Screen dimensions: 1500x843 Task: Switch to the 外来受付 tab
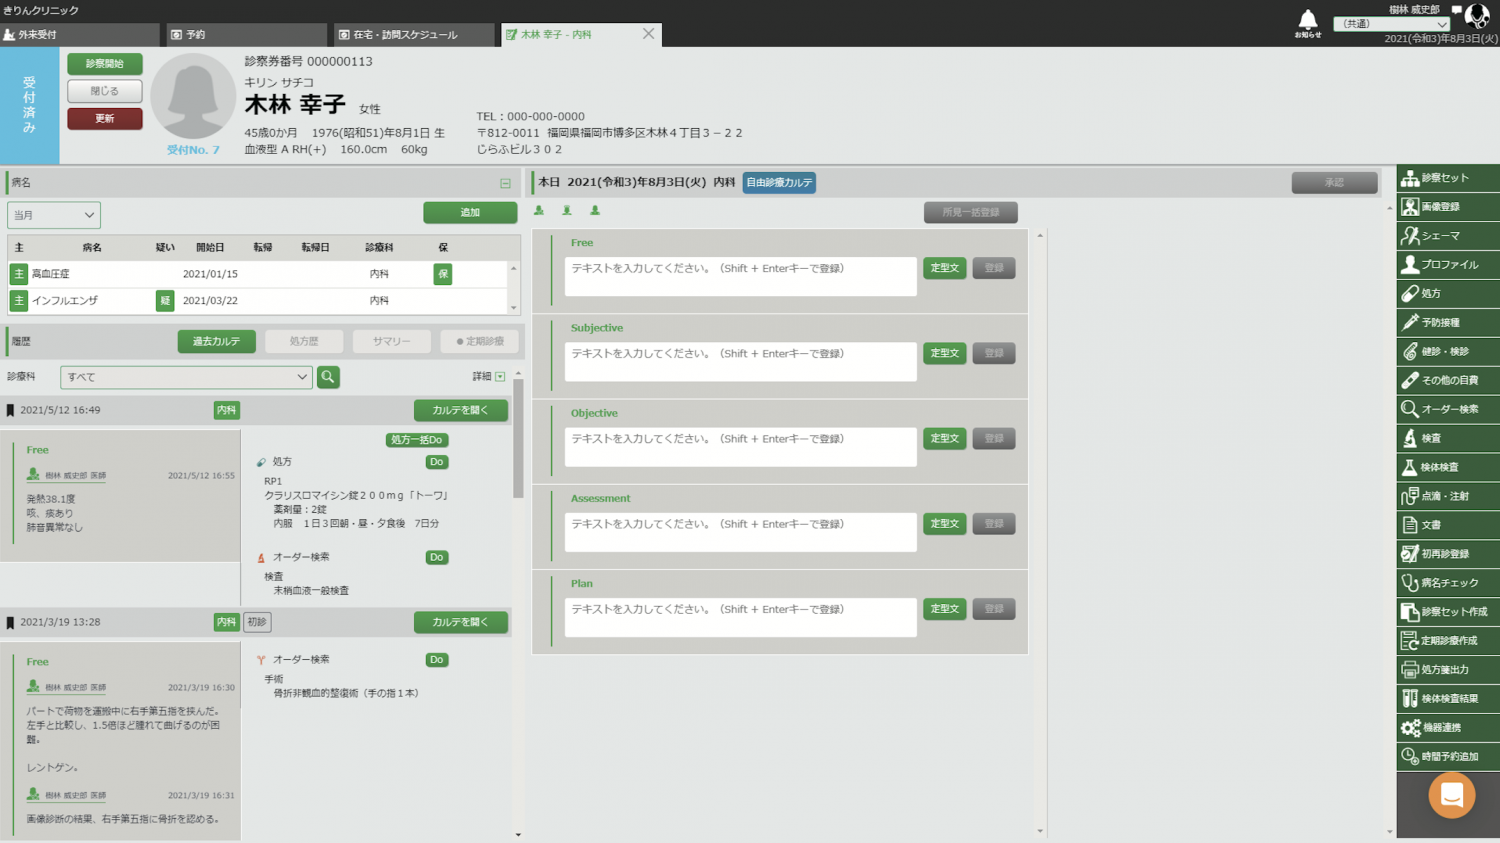point(80,34)
